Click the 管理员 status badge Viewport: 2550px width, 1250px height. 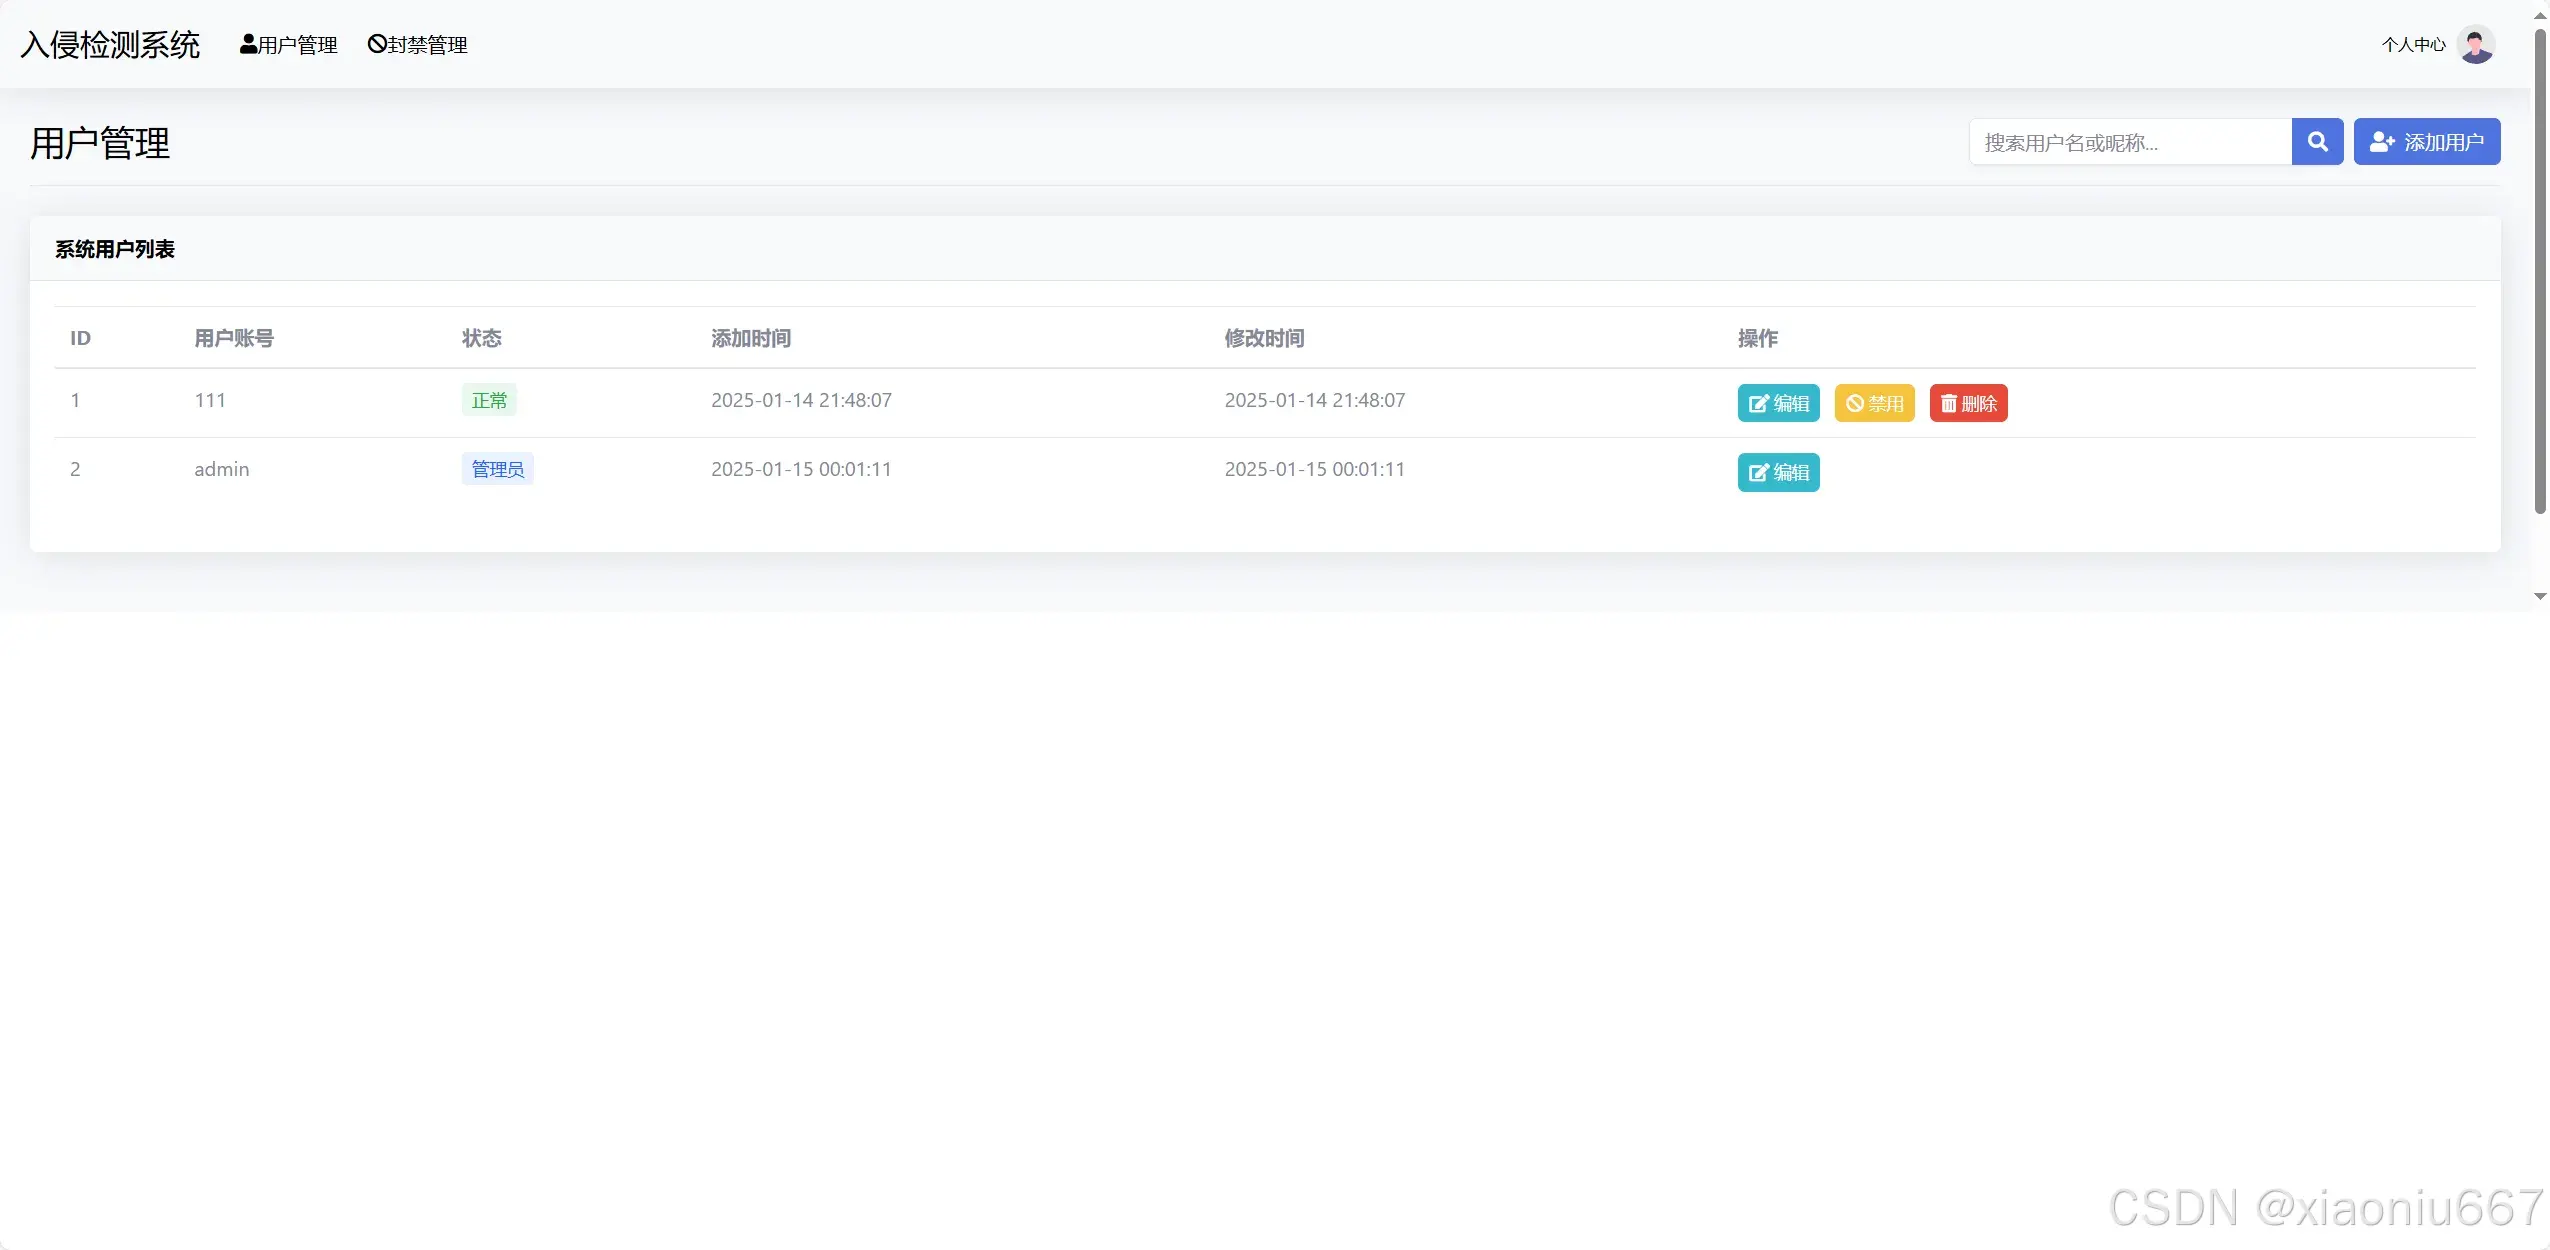tap(497, 469)
